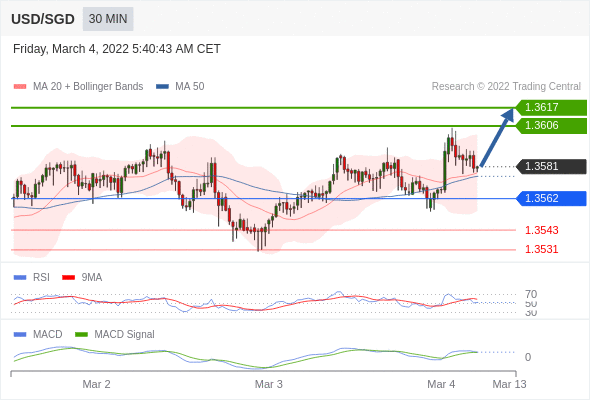Click the 1.3543 support level value
Image resolution: width=590 pixels, height=400 pixels.
pos(541,230)
